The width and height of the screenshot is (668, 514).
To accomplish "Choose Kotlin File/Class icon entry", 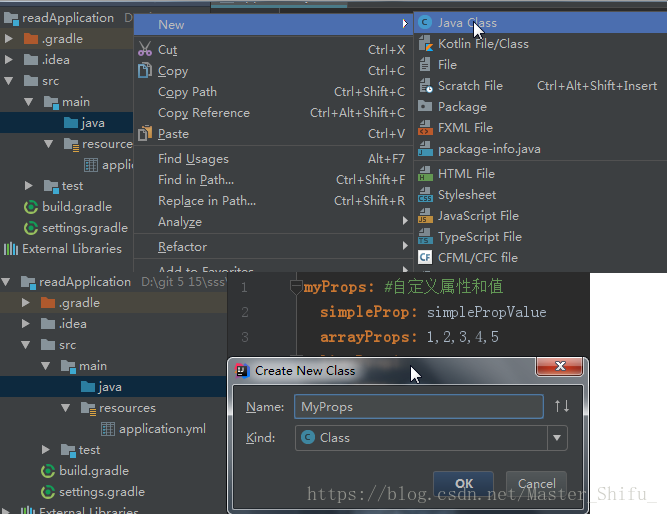I will 425,44.
